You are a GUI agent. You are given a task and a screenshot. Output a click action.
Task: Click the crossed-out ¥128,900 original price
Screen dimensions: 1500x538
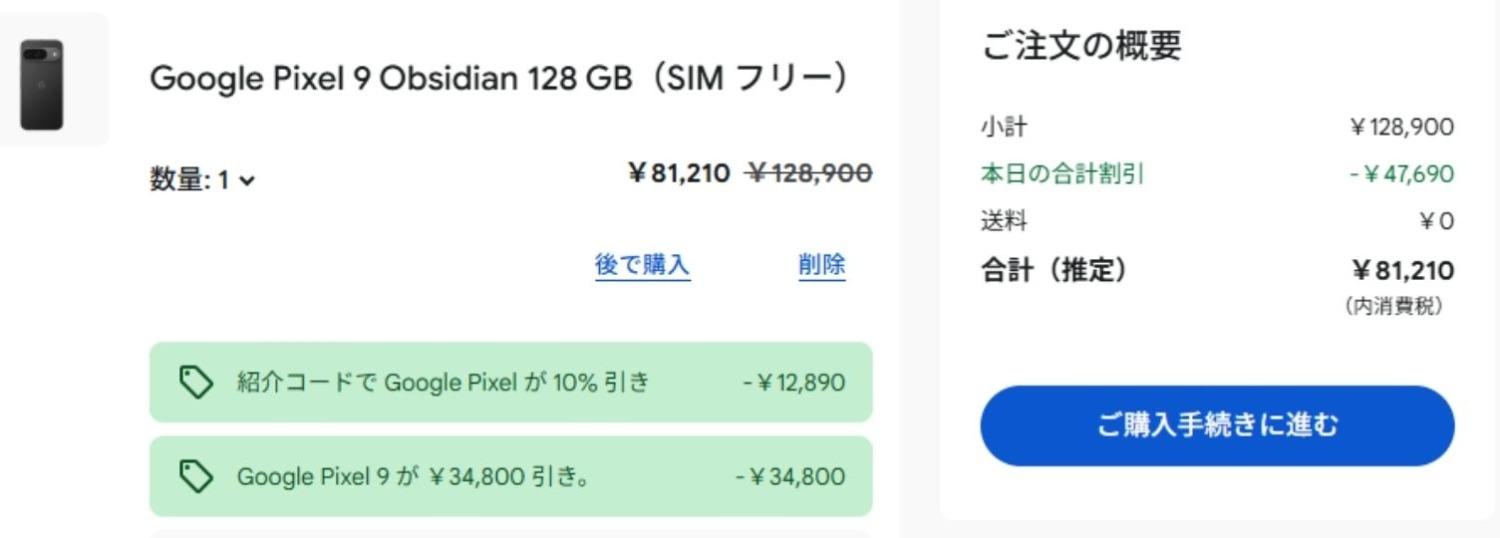click(x=809, y=174)
